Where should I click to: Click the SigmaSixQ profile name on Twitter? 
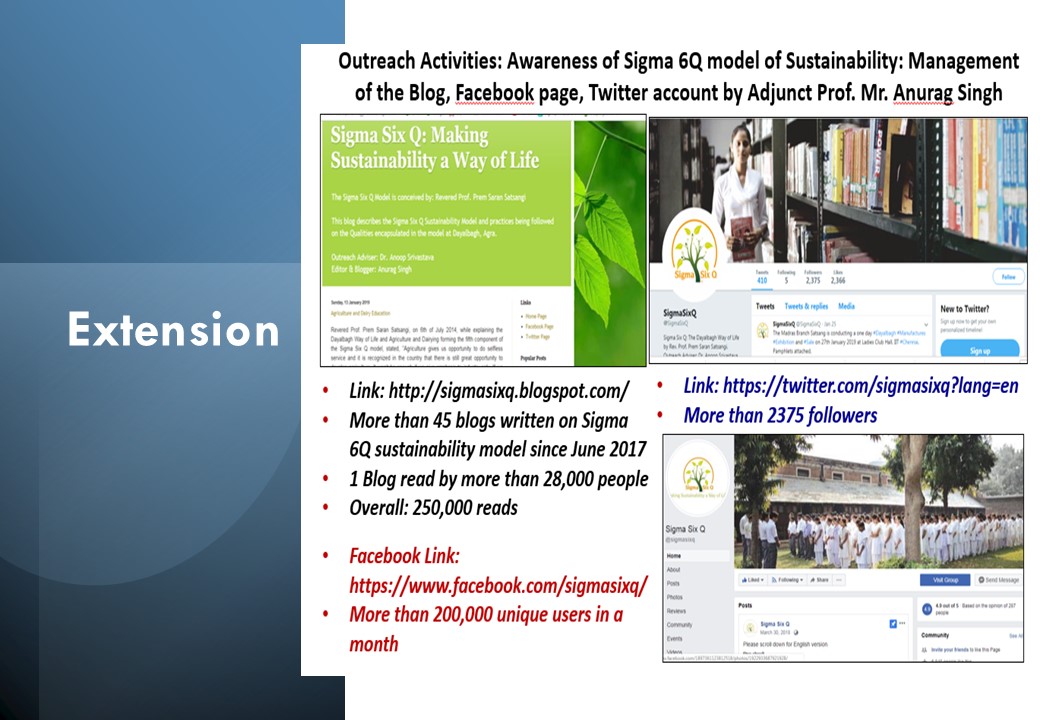coord(680,312)
